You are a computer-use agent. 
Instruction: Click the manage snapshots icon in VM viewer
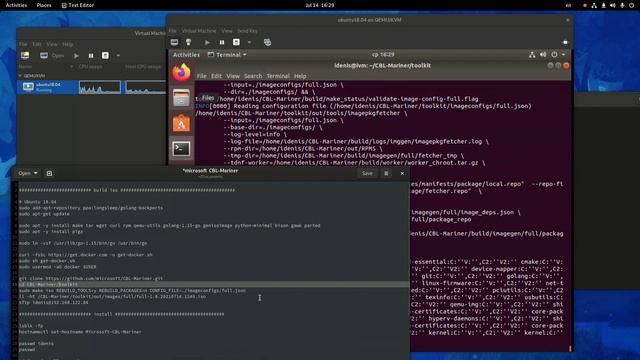pos(267,42)
